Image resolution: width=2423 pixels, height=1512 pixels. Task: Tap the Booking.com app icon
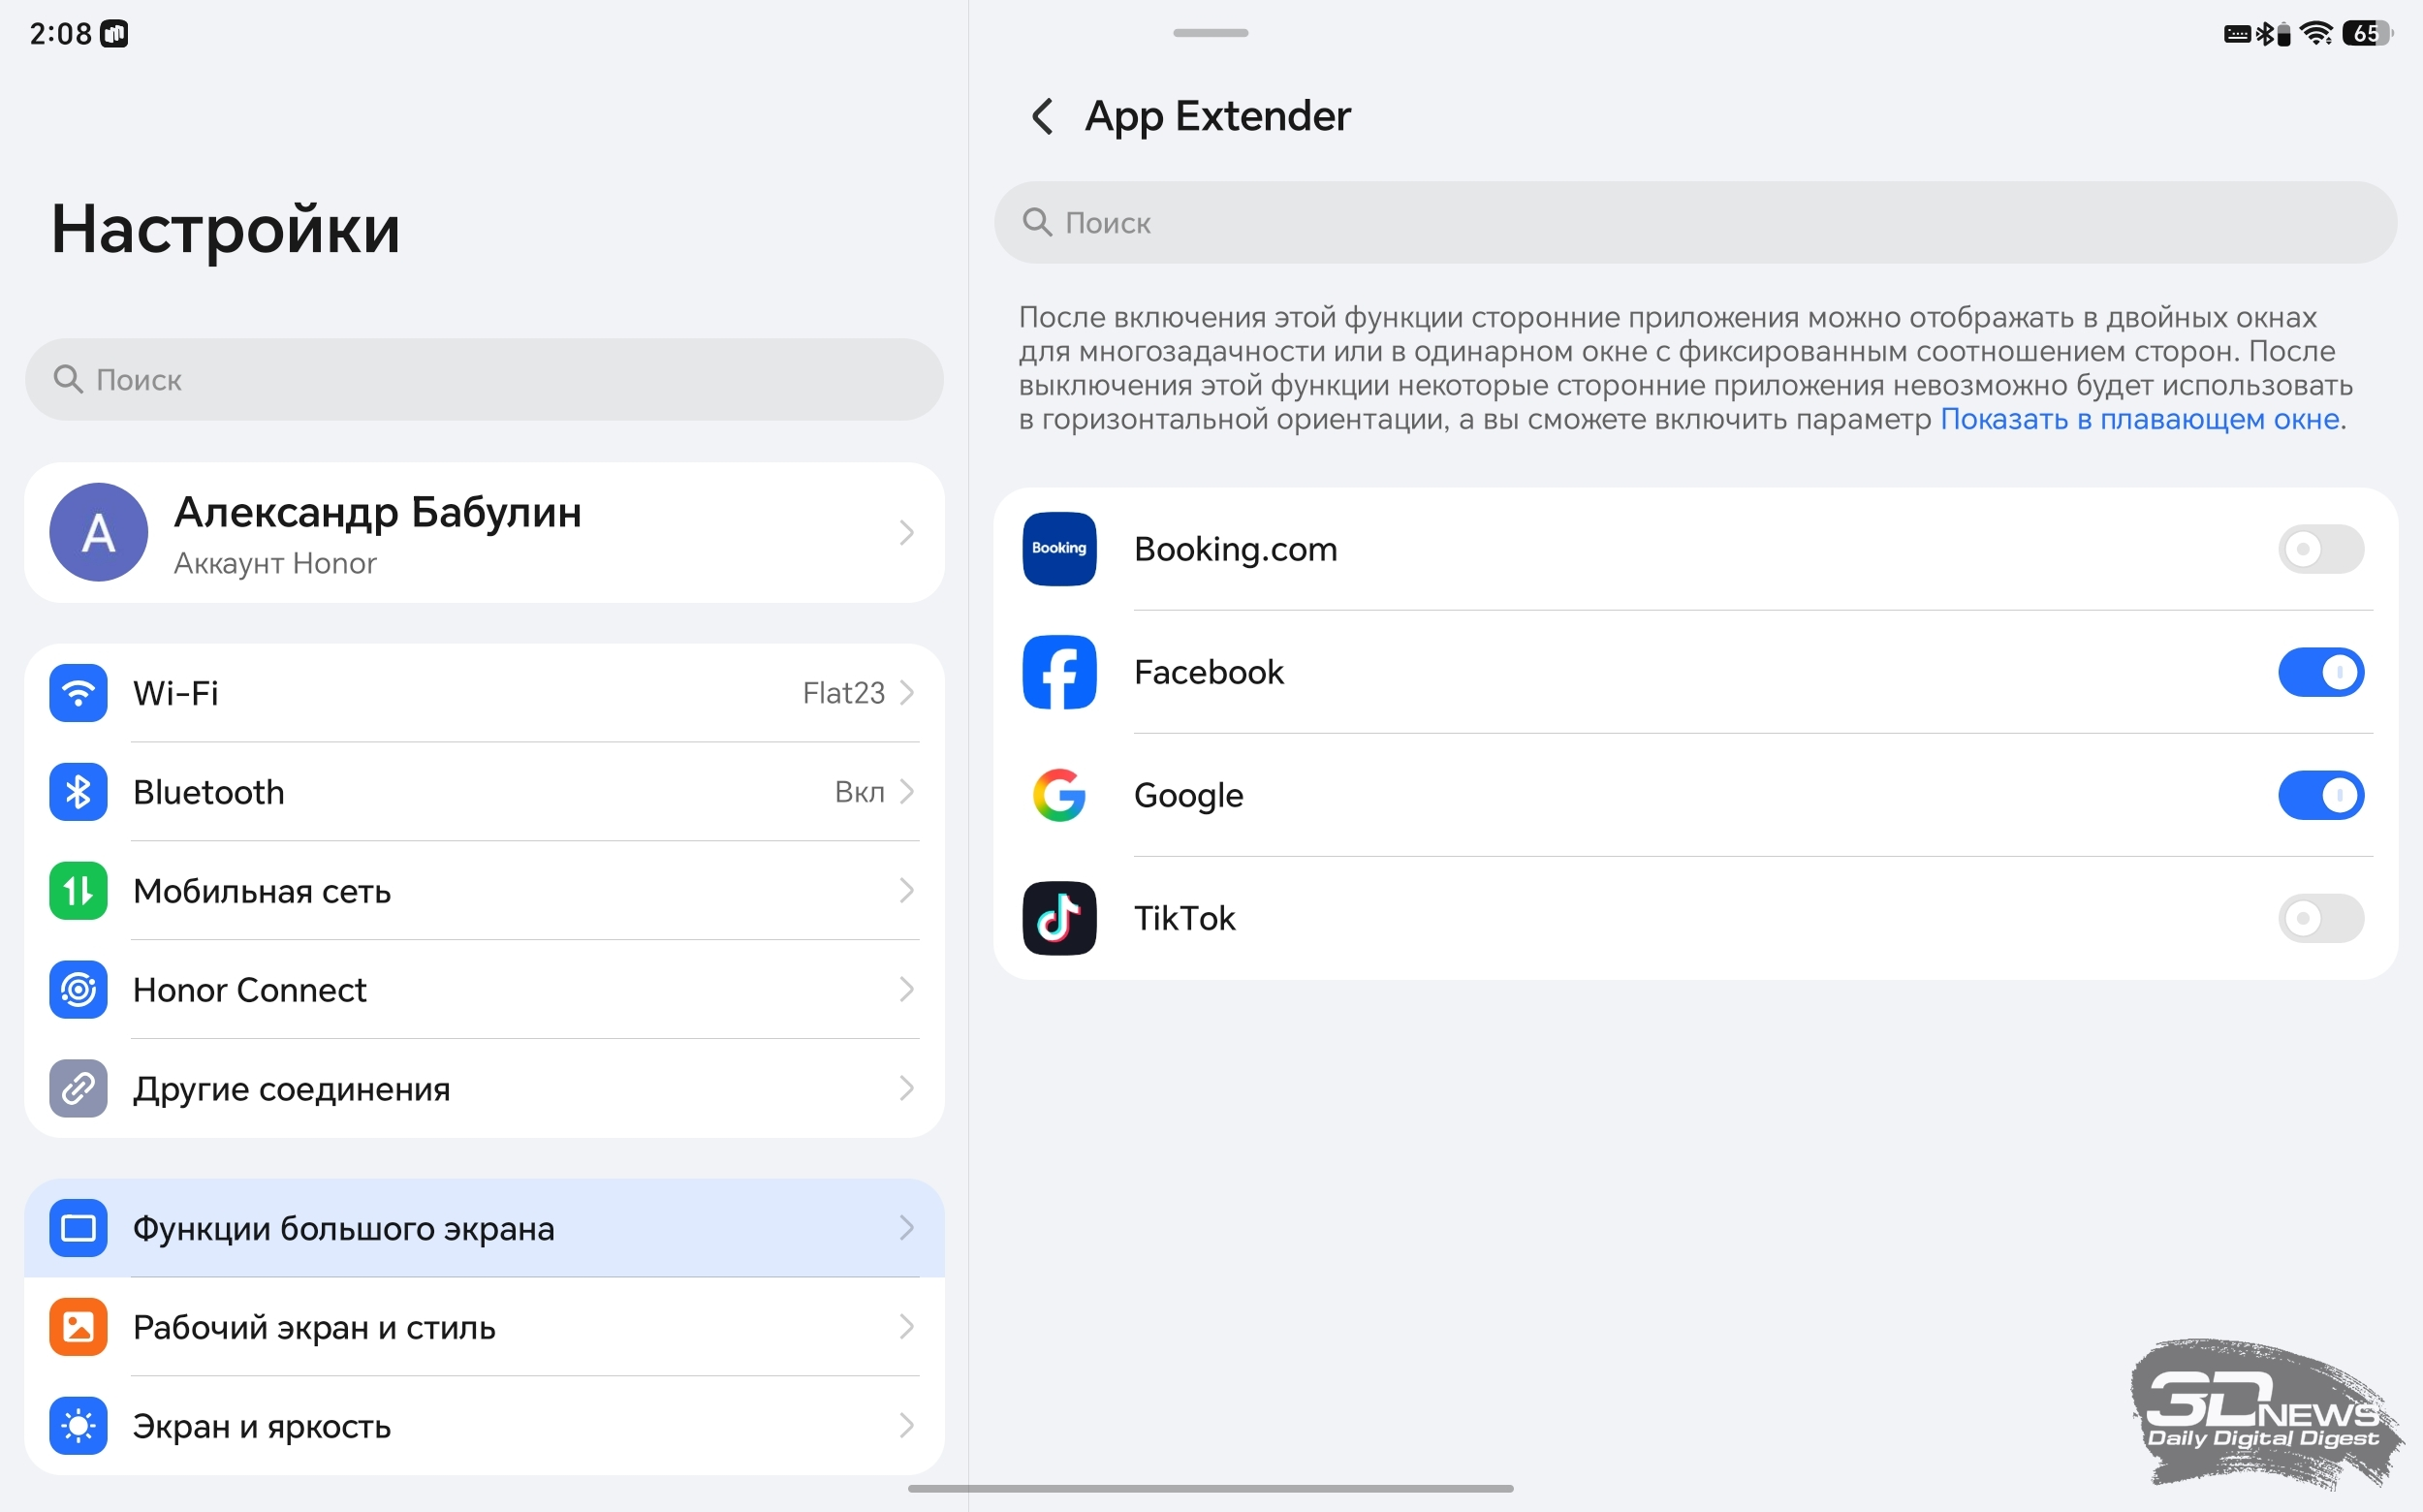tap(1059, 549)
